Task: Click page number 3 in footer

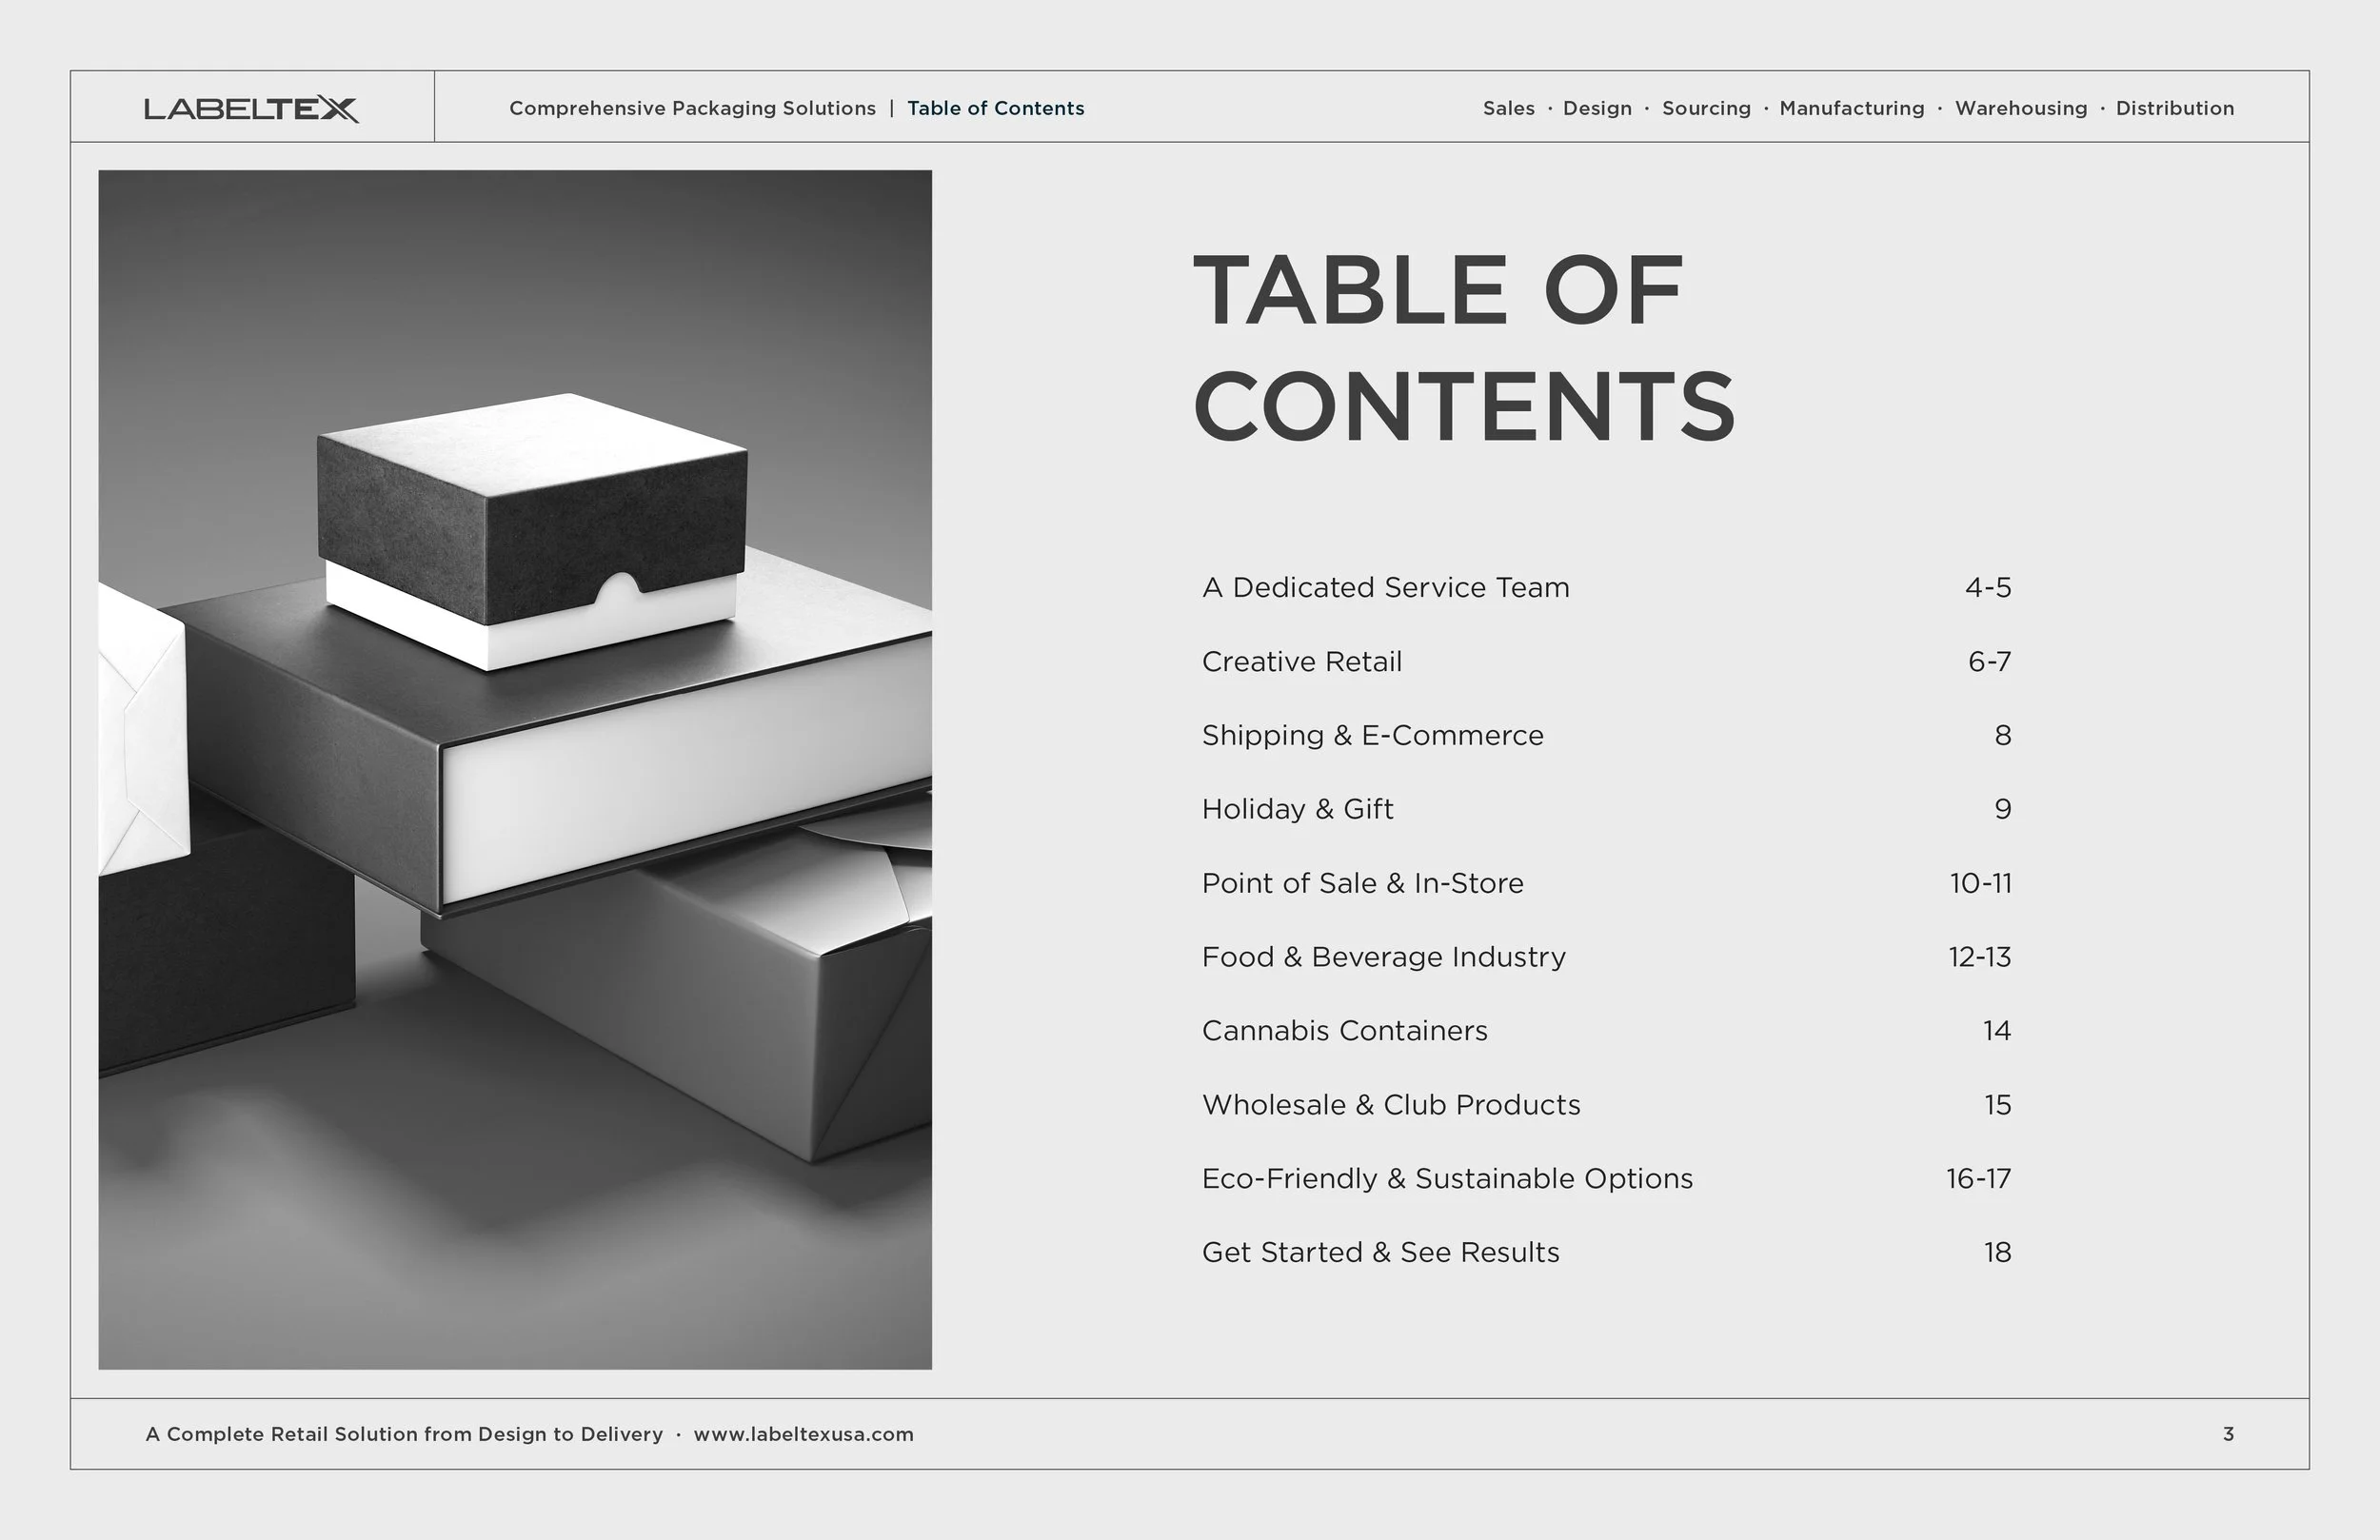Action: tap(2228, 1434)
